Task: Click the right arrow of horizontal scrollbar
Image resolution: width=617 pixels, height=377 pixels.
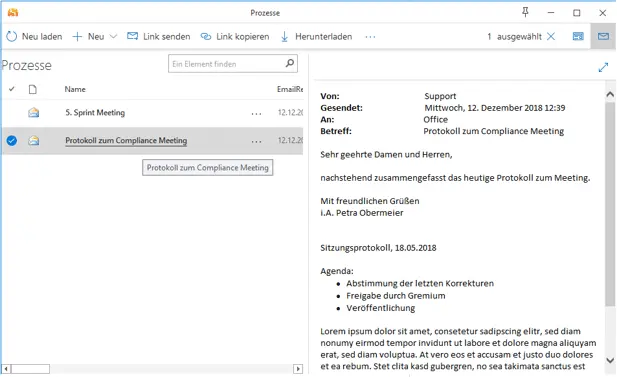Action: pyautogui.click(x=298, y=369)
